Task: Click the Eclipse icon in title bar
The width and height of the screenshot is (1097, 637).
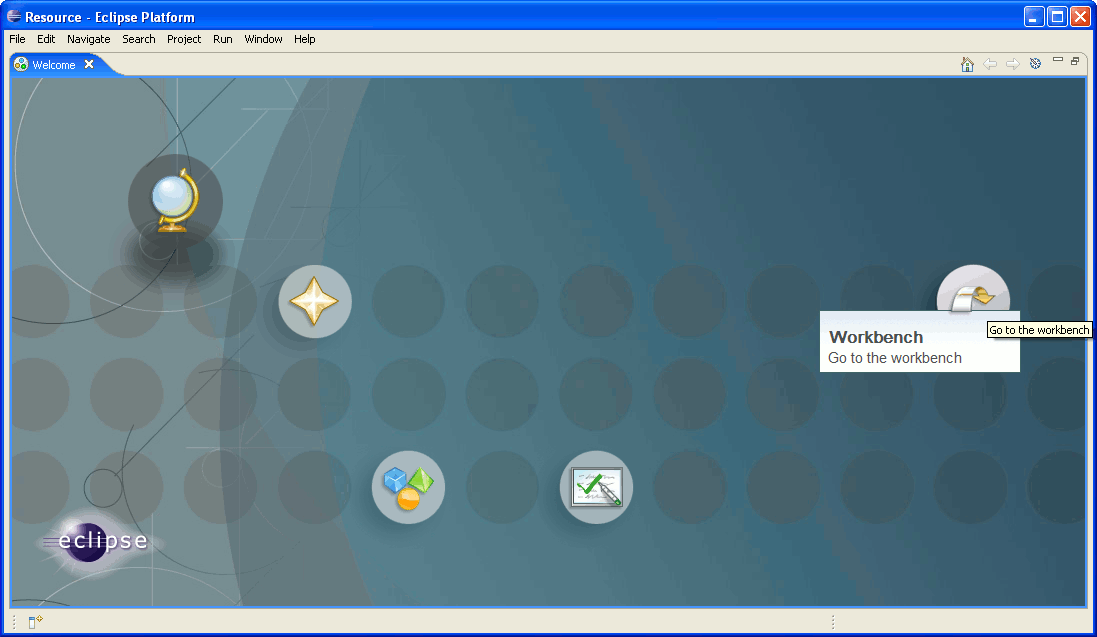Action: pyautogui.click(x=13, y=16)
